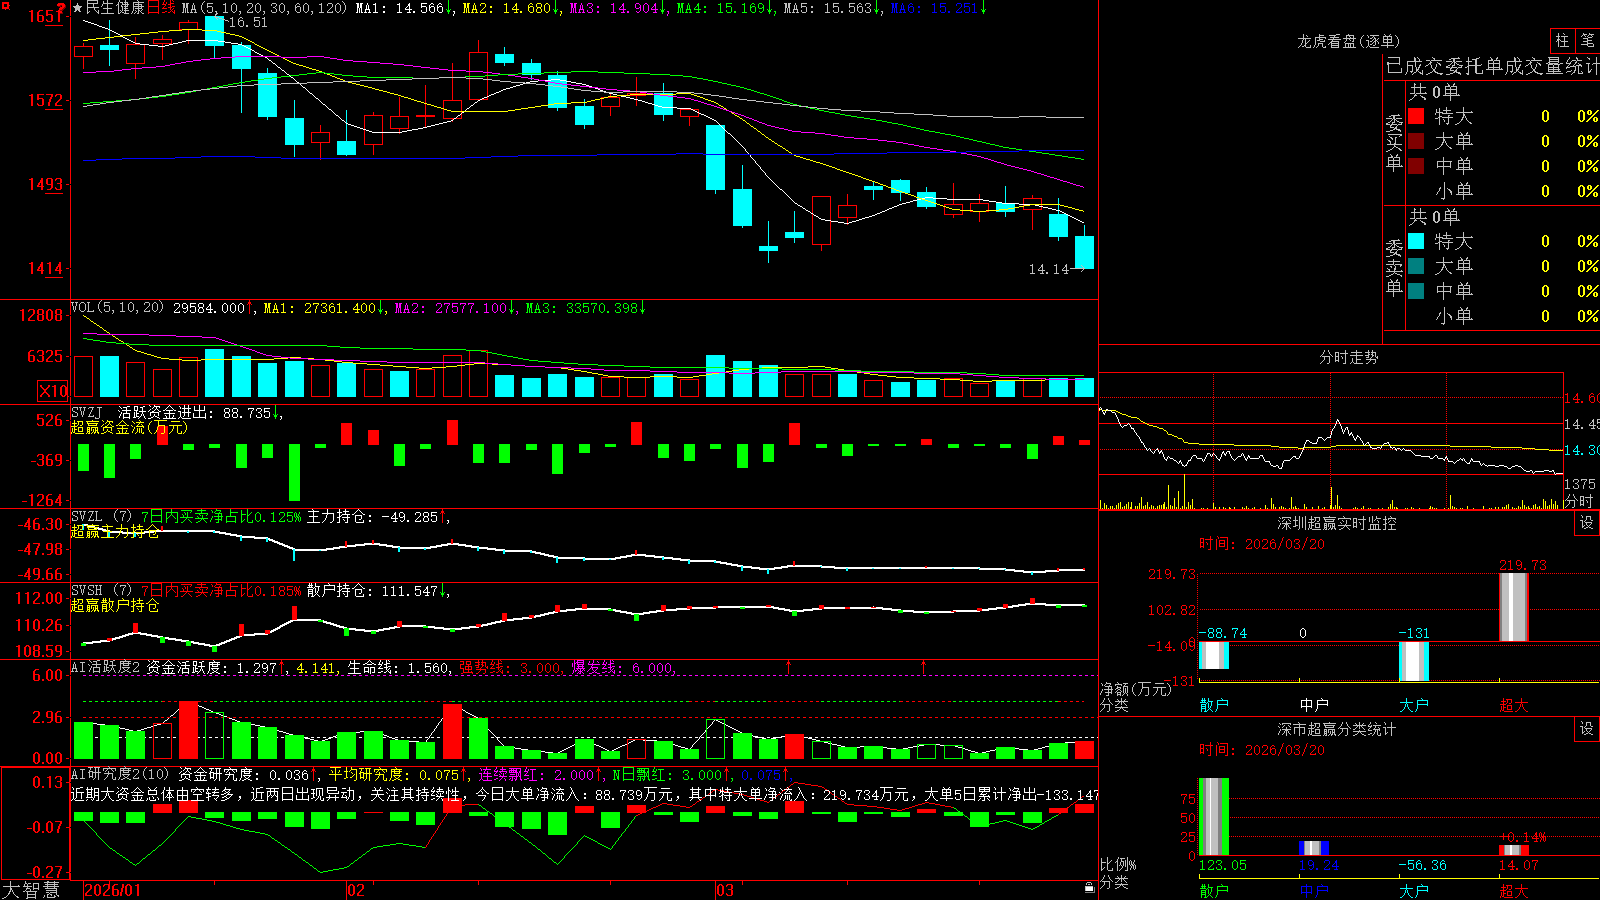Click the teal 中单 sell-order swatch
1600x900 pixels.
tap(1416, 291)
